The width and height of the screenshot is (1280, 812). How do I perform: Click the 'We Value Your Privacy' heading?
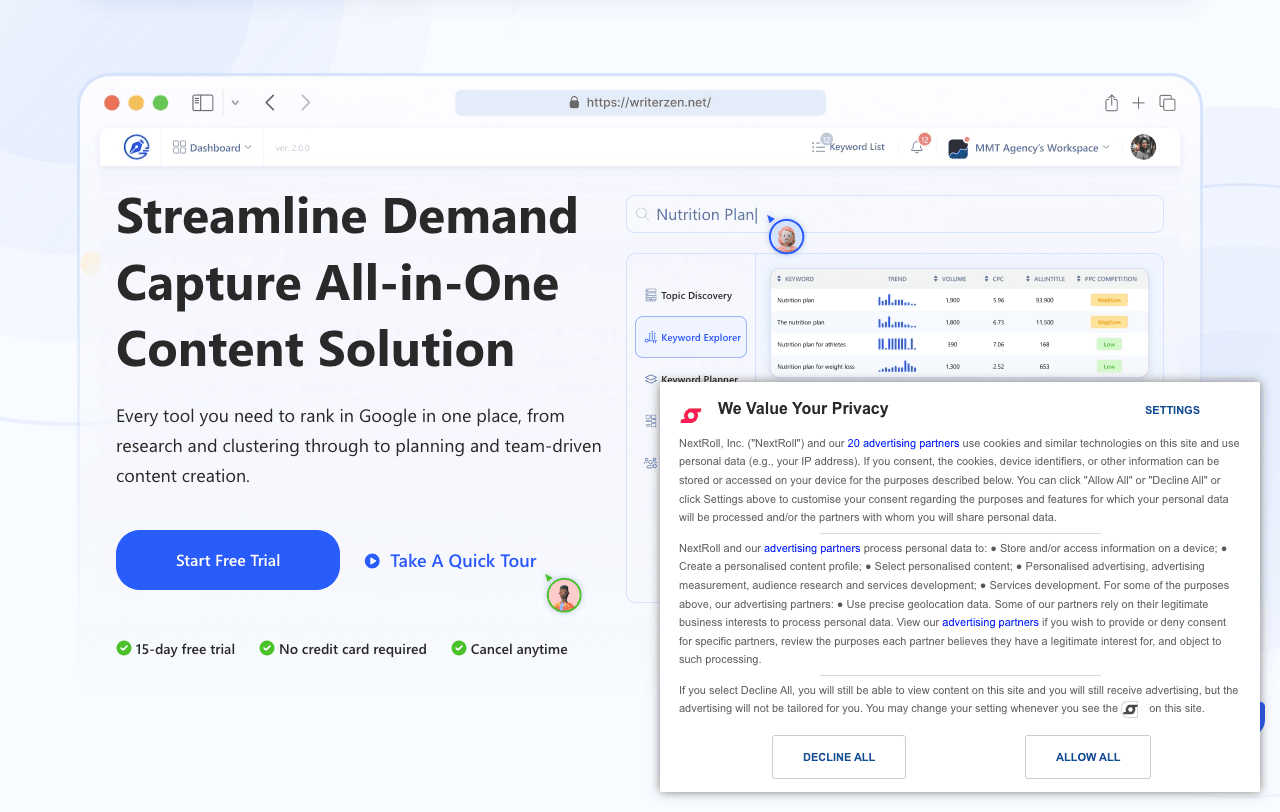coord(803,408)
